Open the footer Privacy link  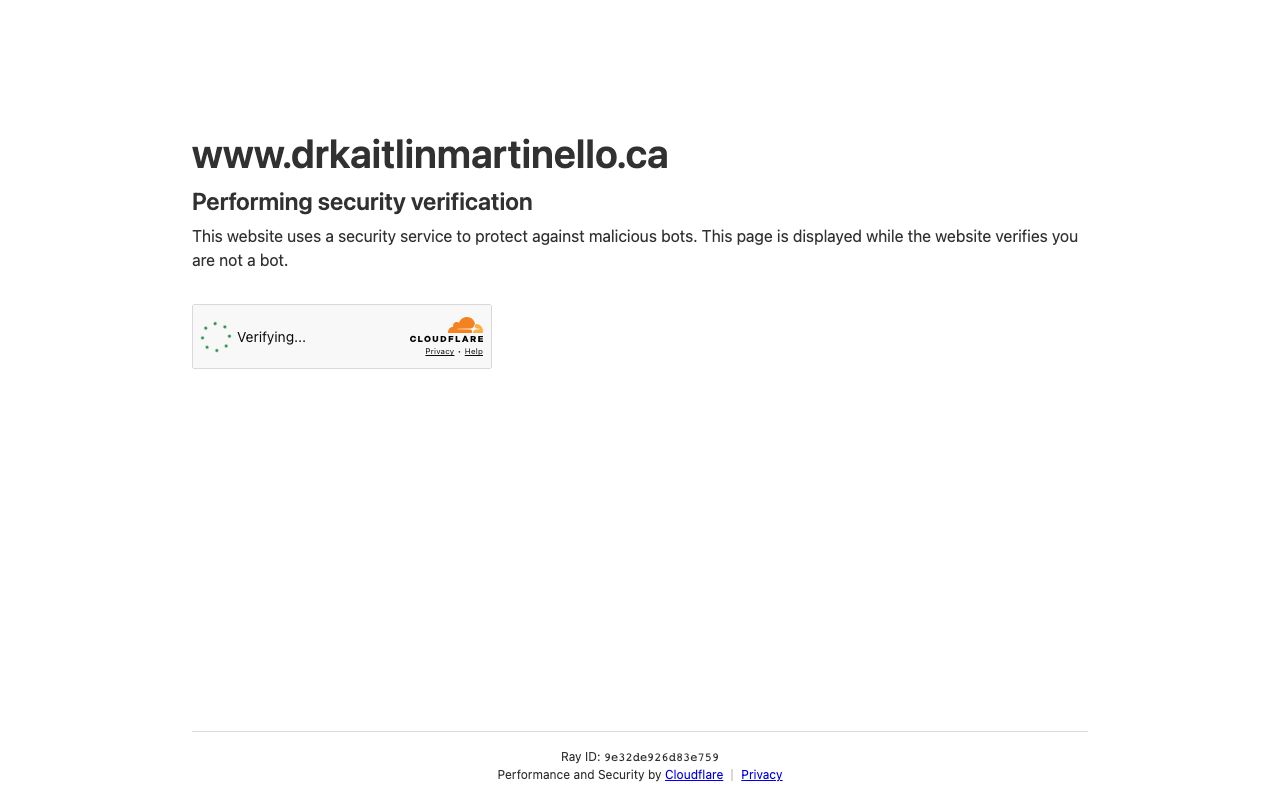tap(761, 775)
